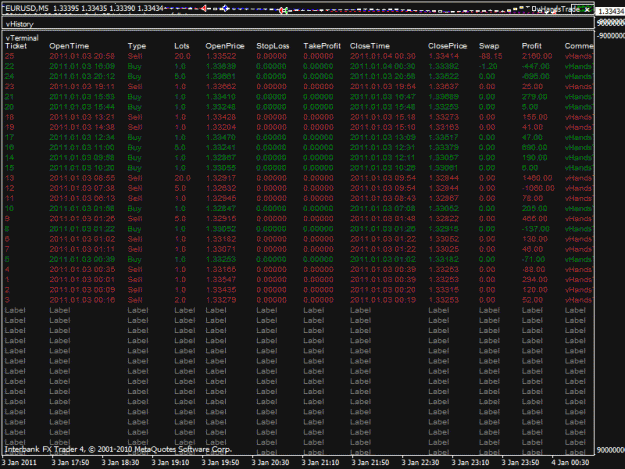Click profit value -88.00
The width and height of the screenshot is (625, 469).
click(534, 270)
